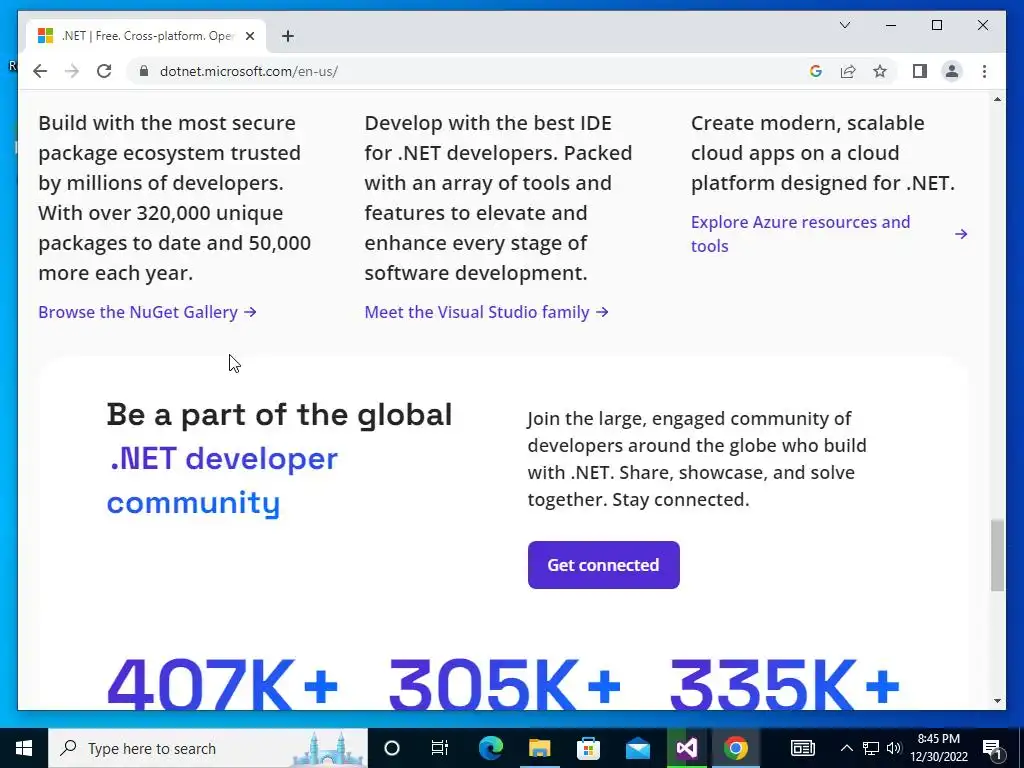Image resolution: width=1024 pixels, height=768 pixels.
Task: Click the Chrome taskbar icon
Action: [x=735, y=748]
